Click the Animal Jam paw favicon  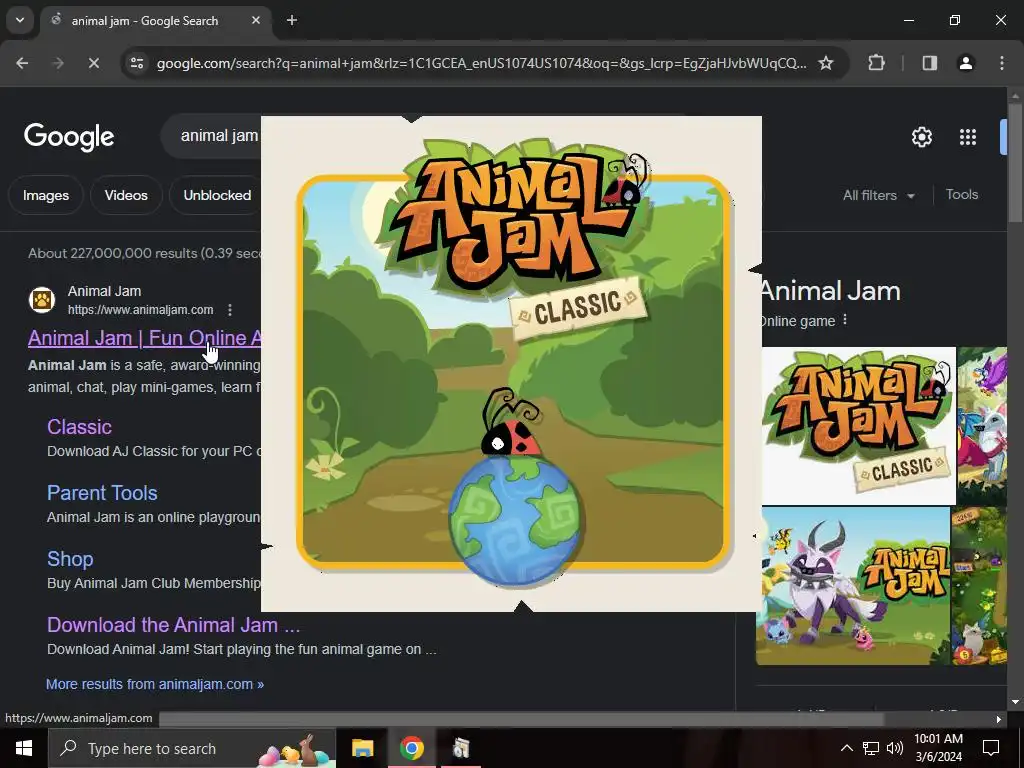coord(42,300)
